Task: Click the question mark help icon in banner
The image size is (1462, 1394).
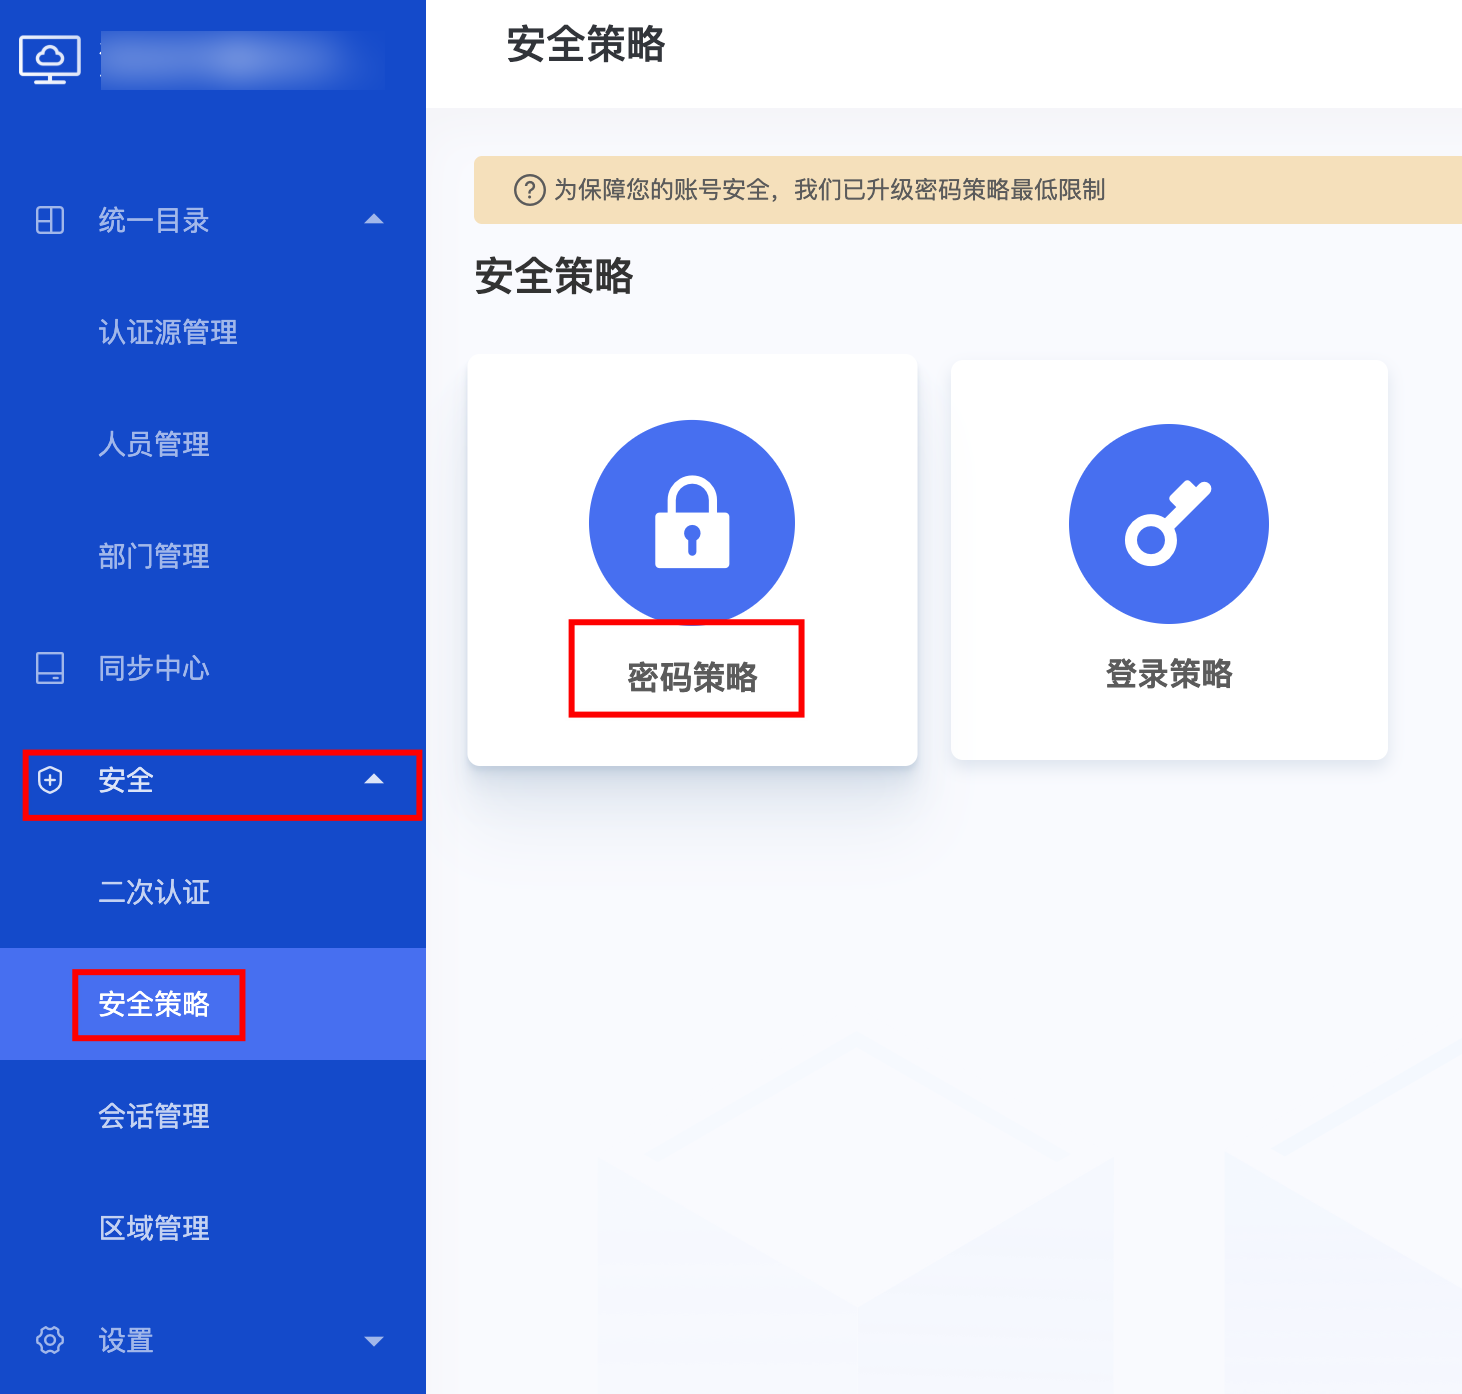Action: coord(529,190)
